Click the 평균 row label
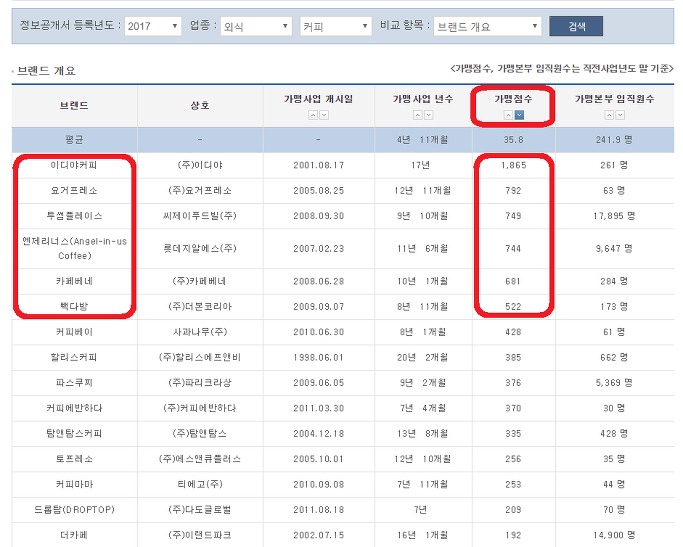This screenshot has width=683, height=547. coord(74,139)
